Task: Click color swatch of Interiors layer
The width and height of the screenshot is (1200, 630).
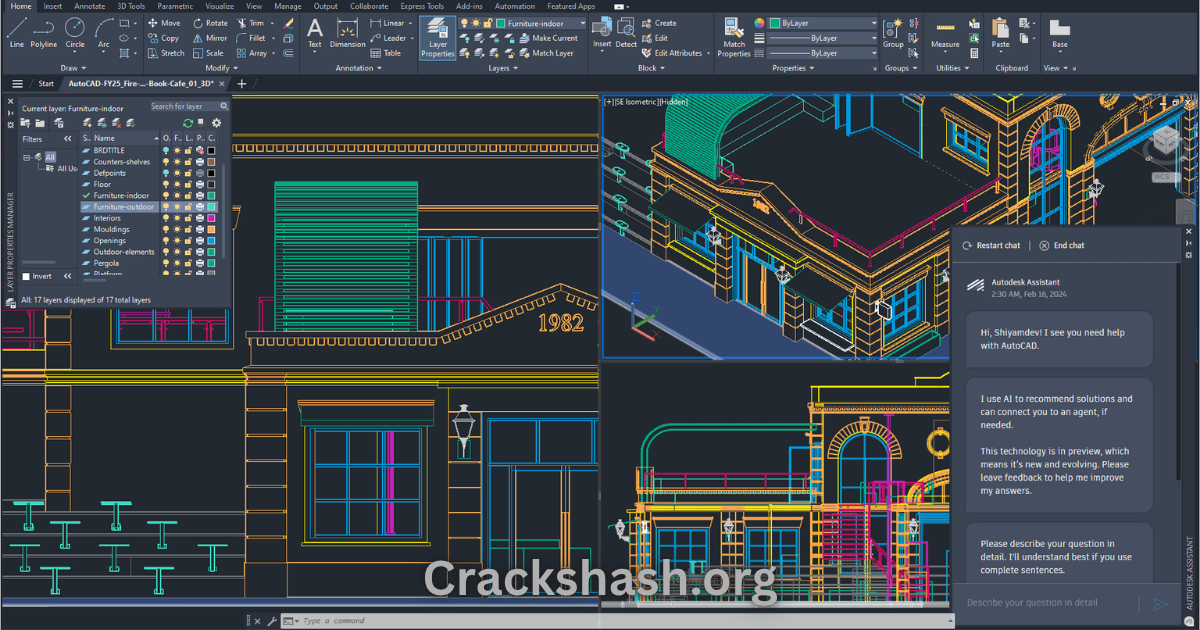Action: tap(212, 218)
